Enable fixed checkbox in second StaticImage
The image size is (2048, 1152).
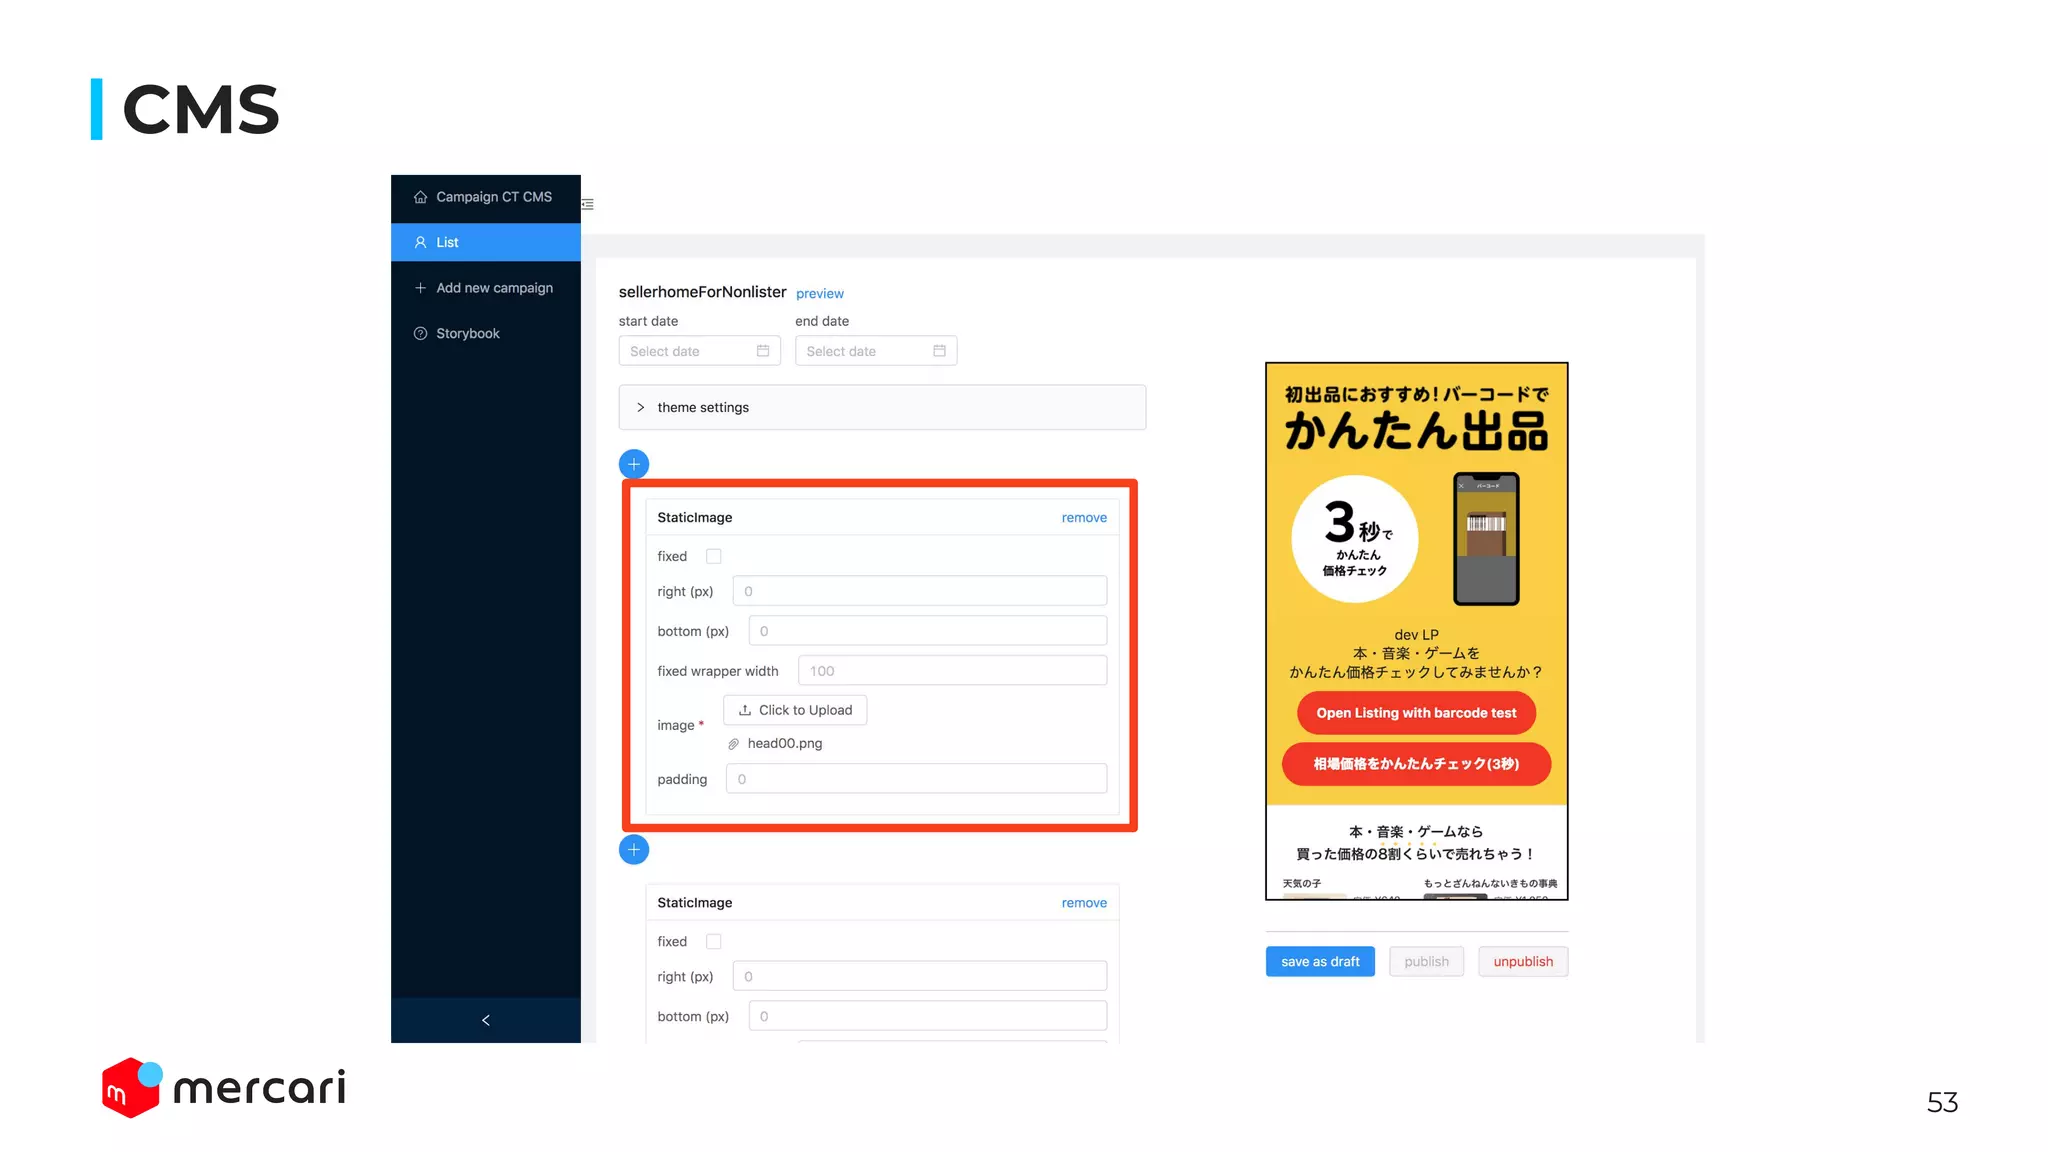tap(714, 941)
